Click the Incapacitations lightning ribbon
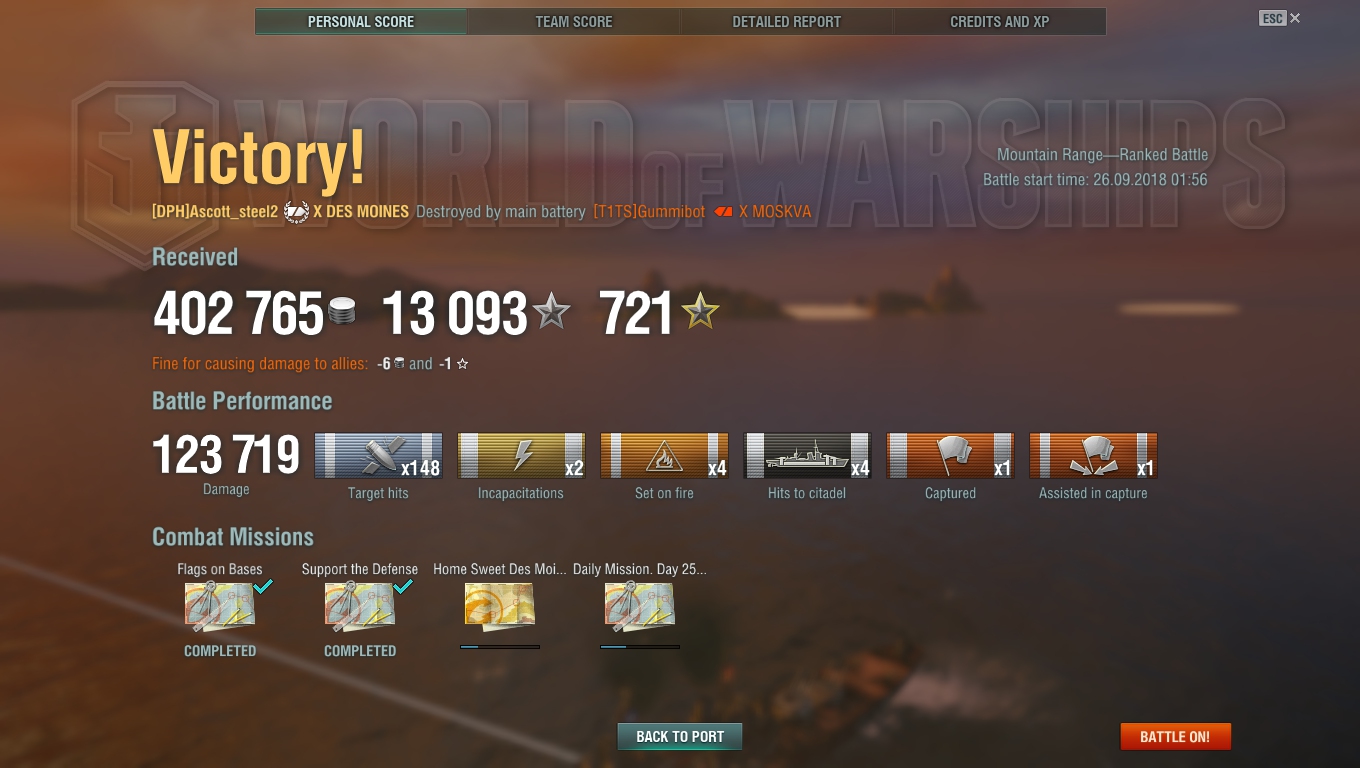1360x768 pixels. (x=521, y=456)
